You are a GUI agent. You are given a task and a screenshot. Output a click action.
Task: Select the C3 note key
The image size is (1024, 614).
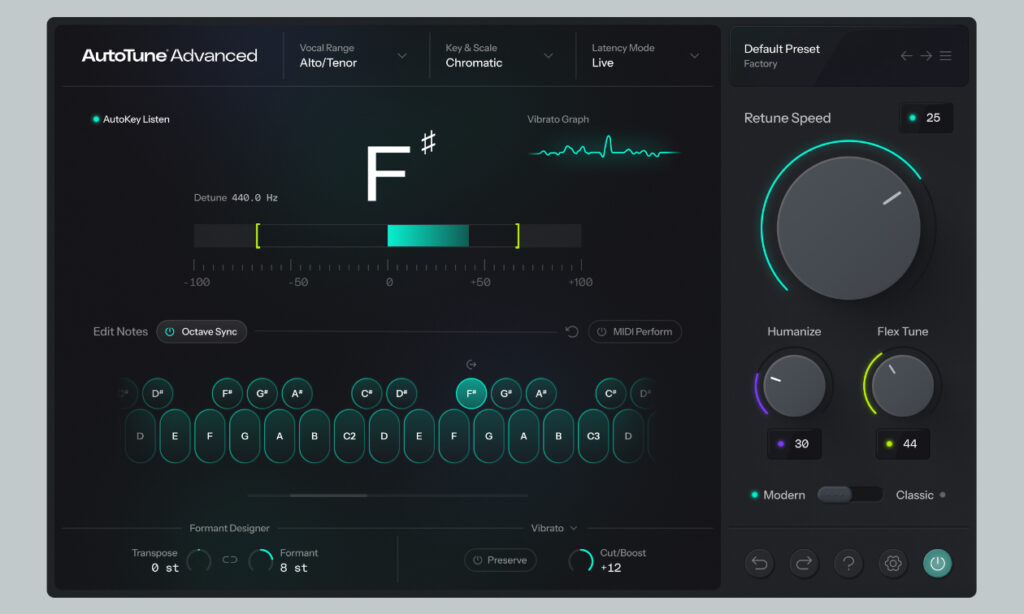[593, 436]
